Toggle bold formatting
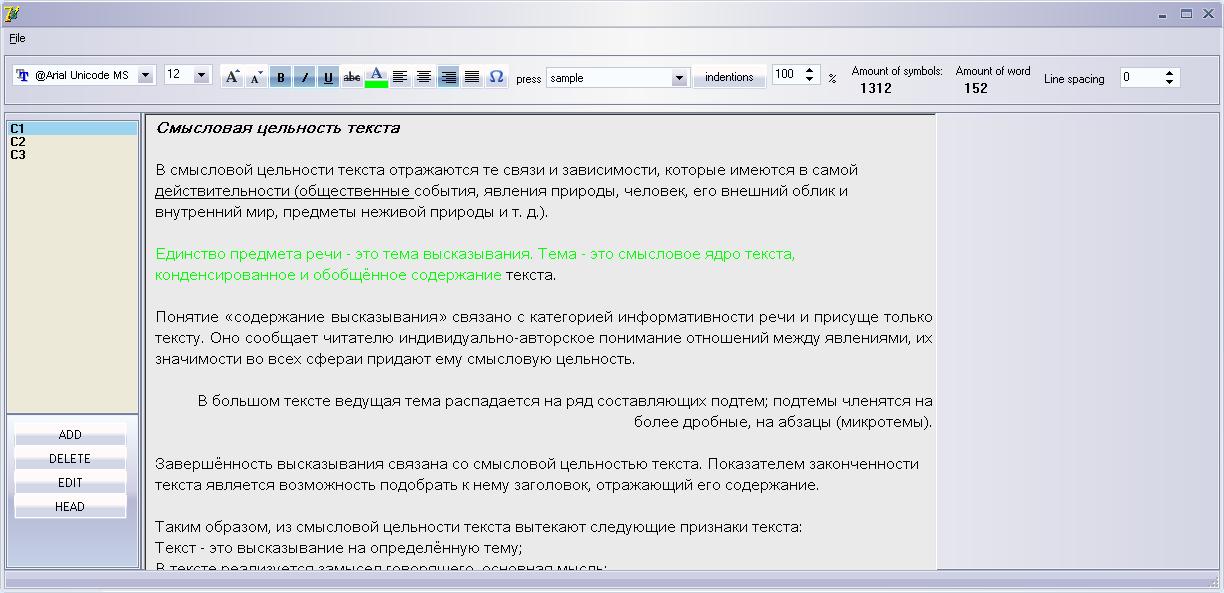1224x593 pixels. point(280,75)
